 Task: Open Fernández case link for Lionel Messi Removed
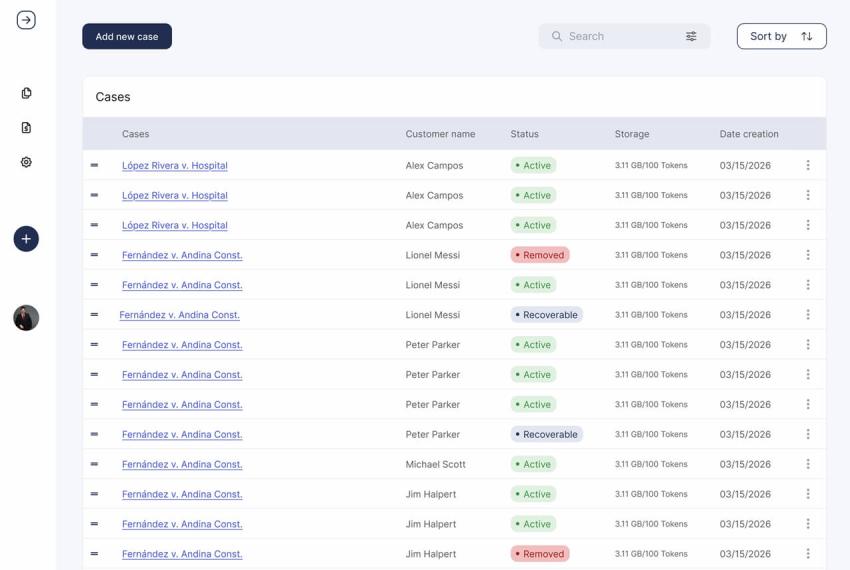tap(182, 255)
